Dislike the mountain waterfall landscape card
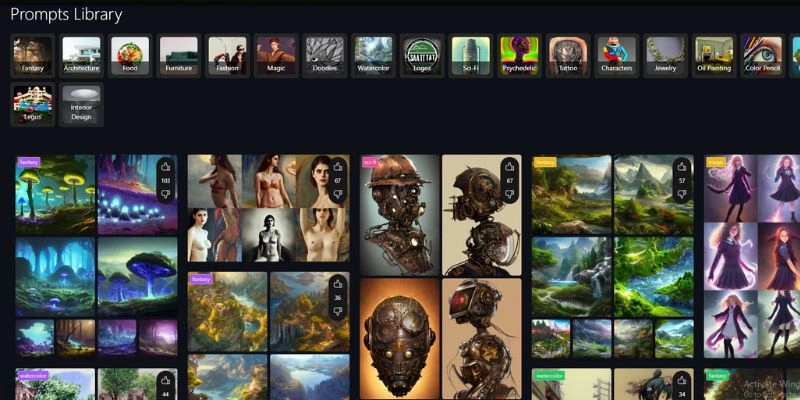Viewport: 800px width, 400px height. [x=681, y=194]
